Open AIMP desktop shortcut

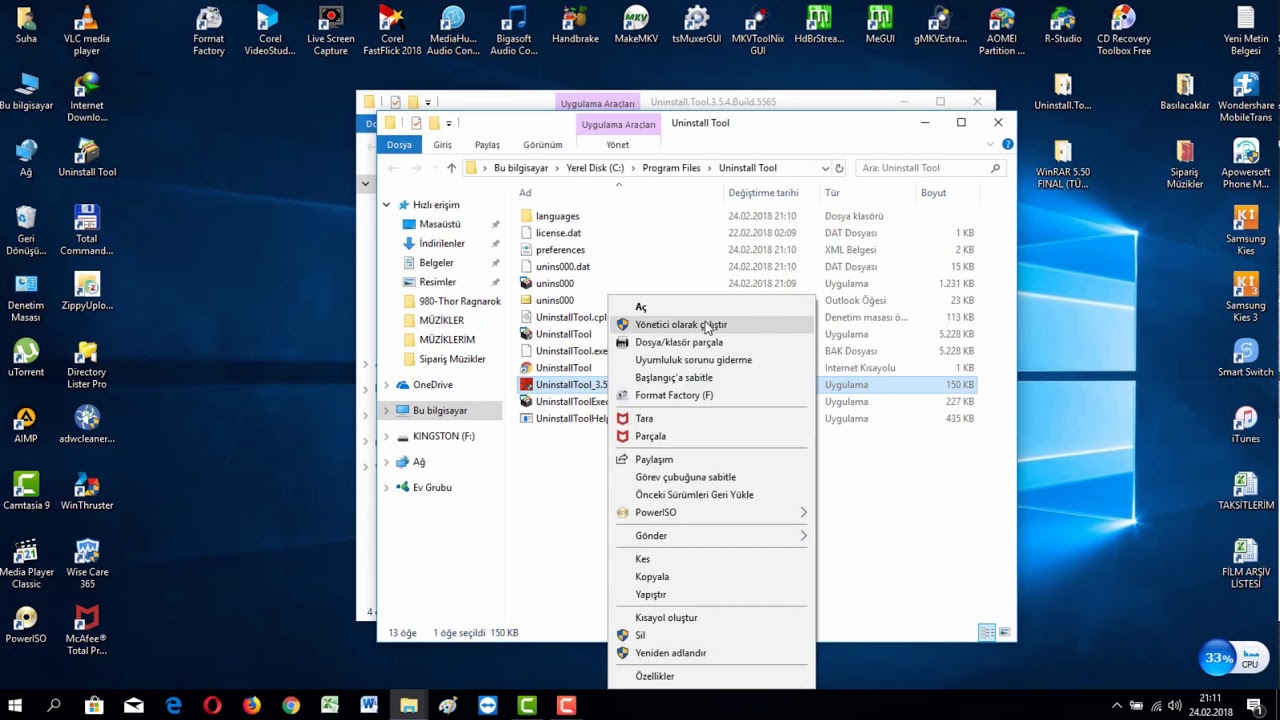(x=26, y=426)
